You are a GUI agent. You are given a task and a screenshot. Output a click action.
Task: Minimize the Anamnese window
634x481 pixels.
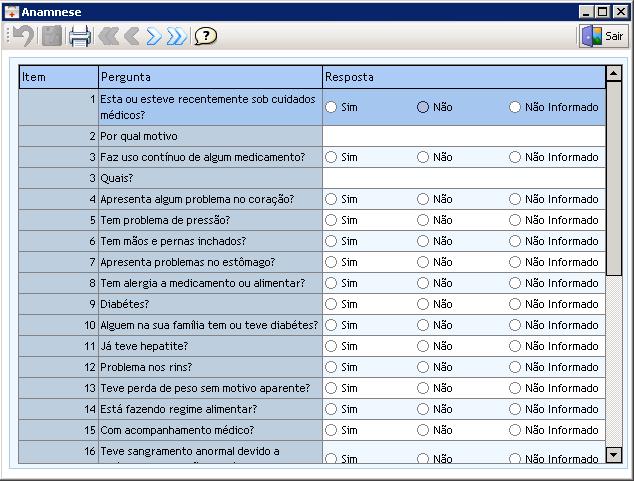click(586, 12)
